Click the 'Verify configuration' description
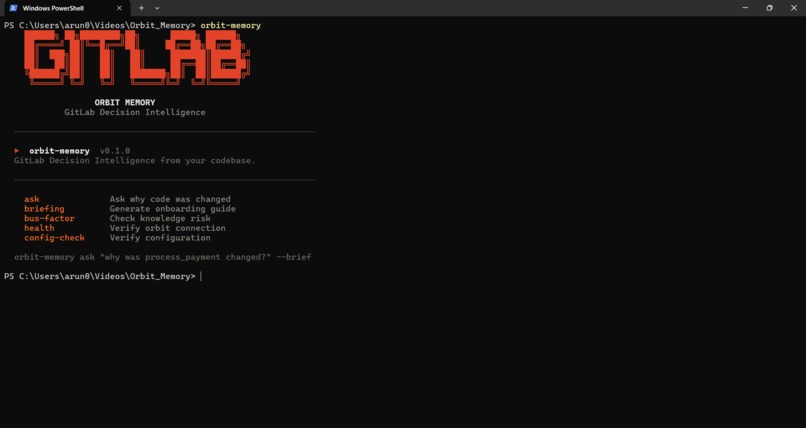This screenshot has height=428, width=806. (x=160, y=238)
